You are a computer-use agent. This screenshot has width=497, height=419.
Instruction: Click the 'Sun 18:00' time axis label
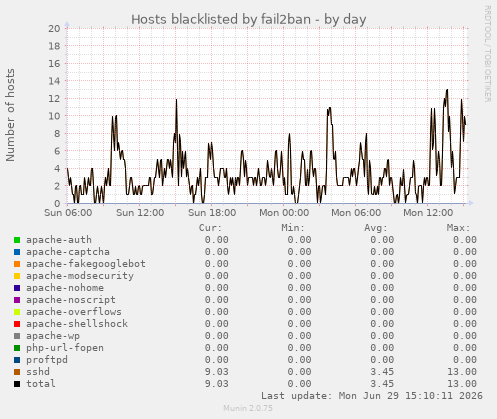[212, 213]
